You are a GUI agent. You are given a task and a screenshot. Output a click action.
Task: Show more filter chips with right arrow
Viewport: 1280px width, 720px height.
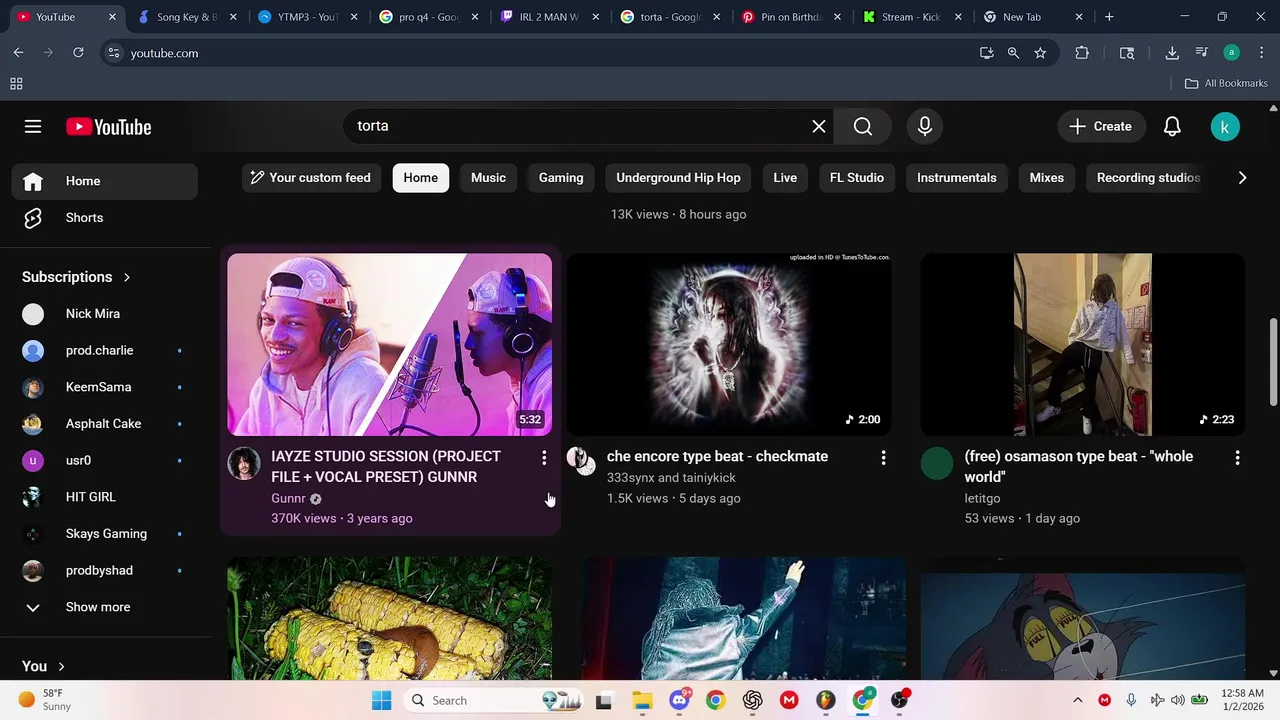point(1242,178)
